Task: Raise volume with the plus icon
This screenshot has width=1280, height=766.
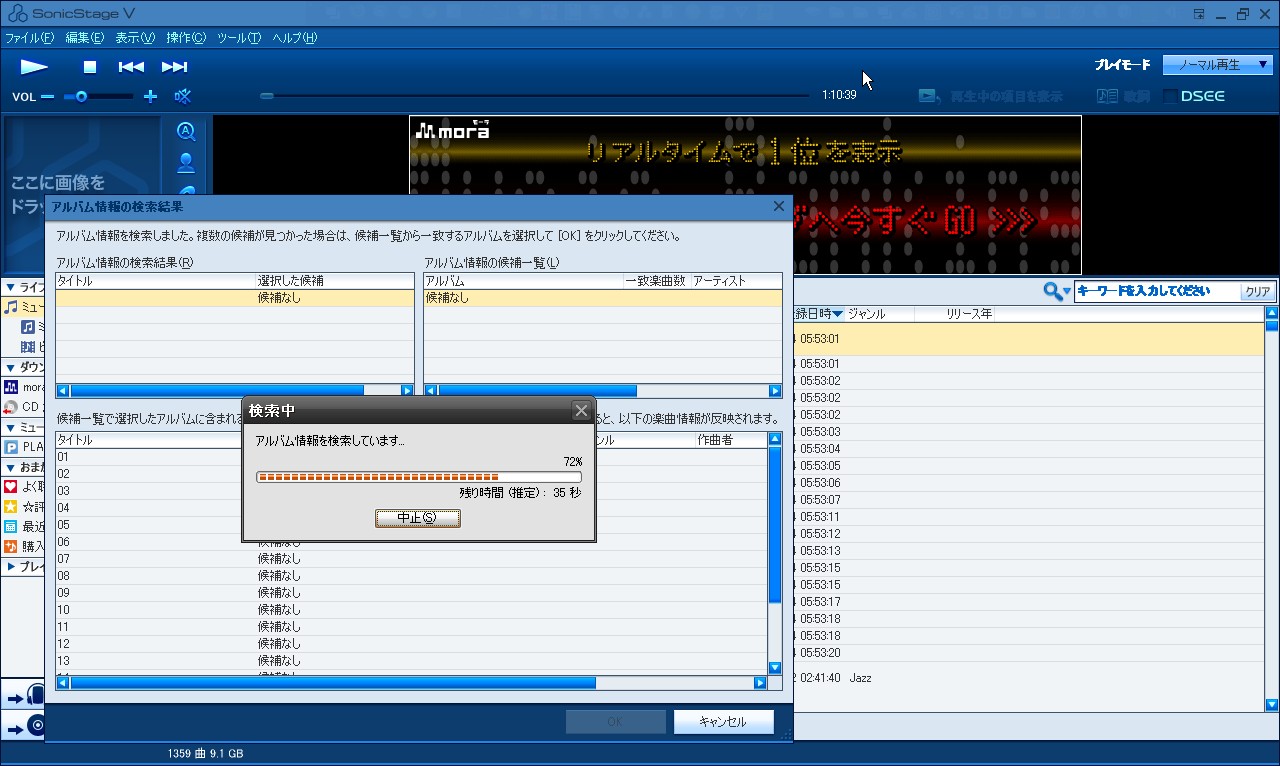Action: (151, 97)
